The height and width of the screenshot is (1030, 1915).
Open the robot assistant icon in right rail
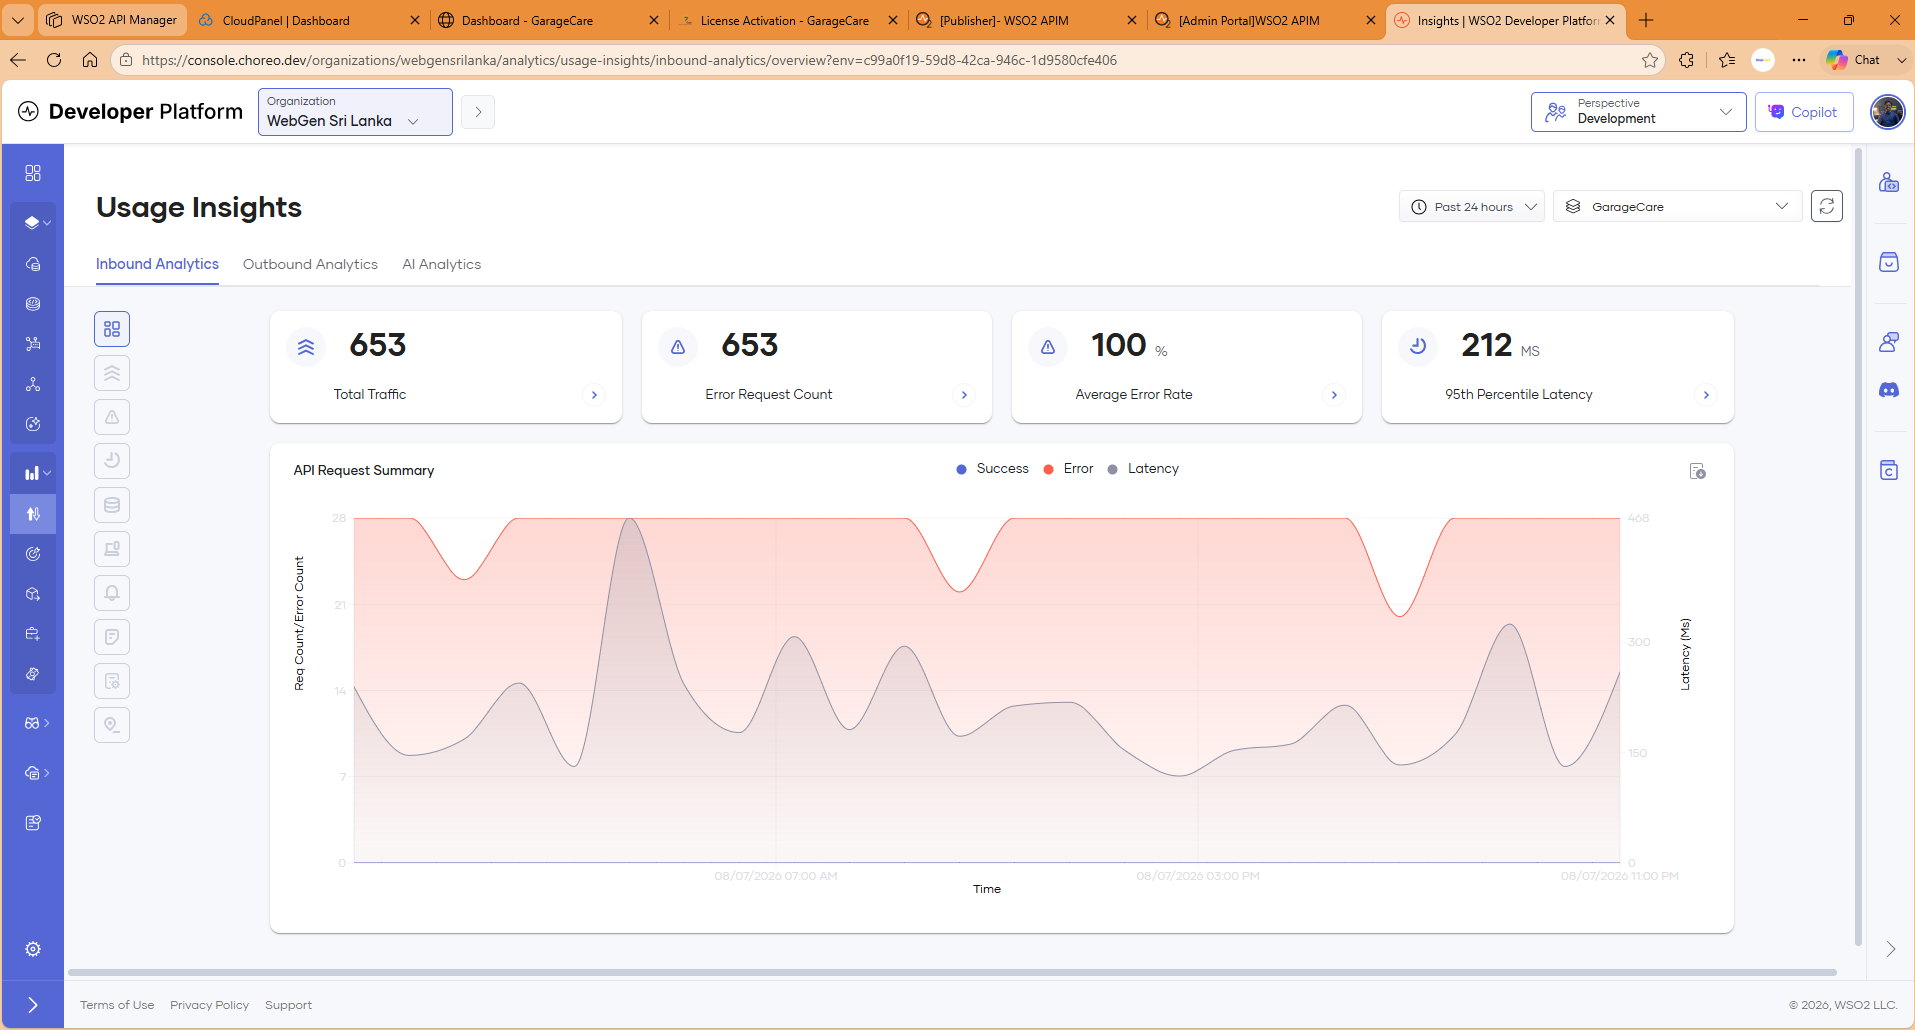[x=1889, y=182]
